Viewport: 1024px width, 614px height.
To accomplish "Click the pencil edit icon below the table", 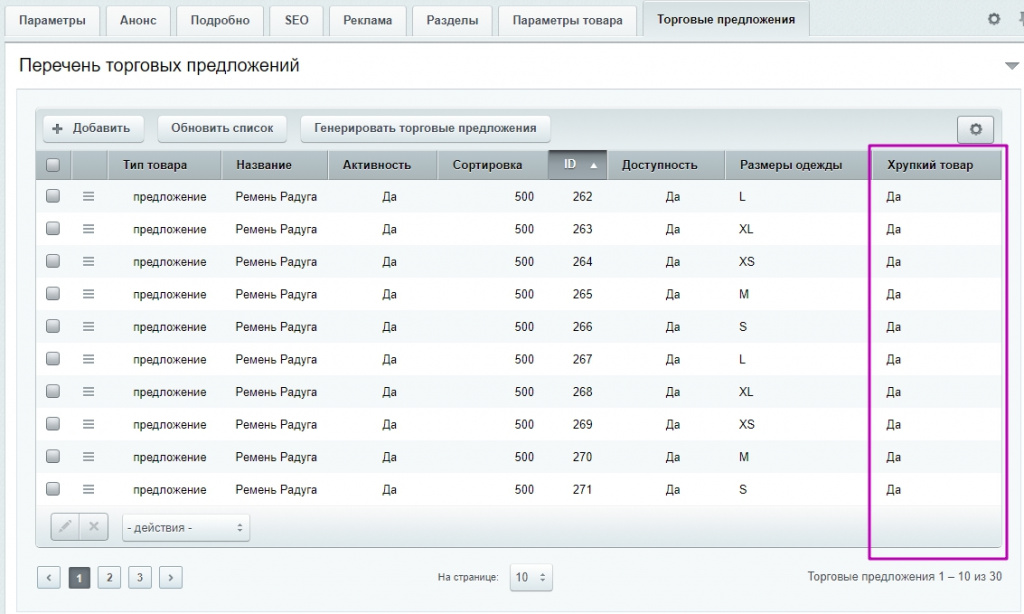I will [65, 526].
